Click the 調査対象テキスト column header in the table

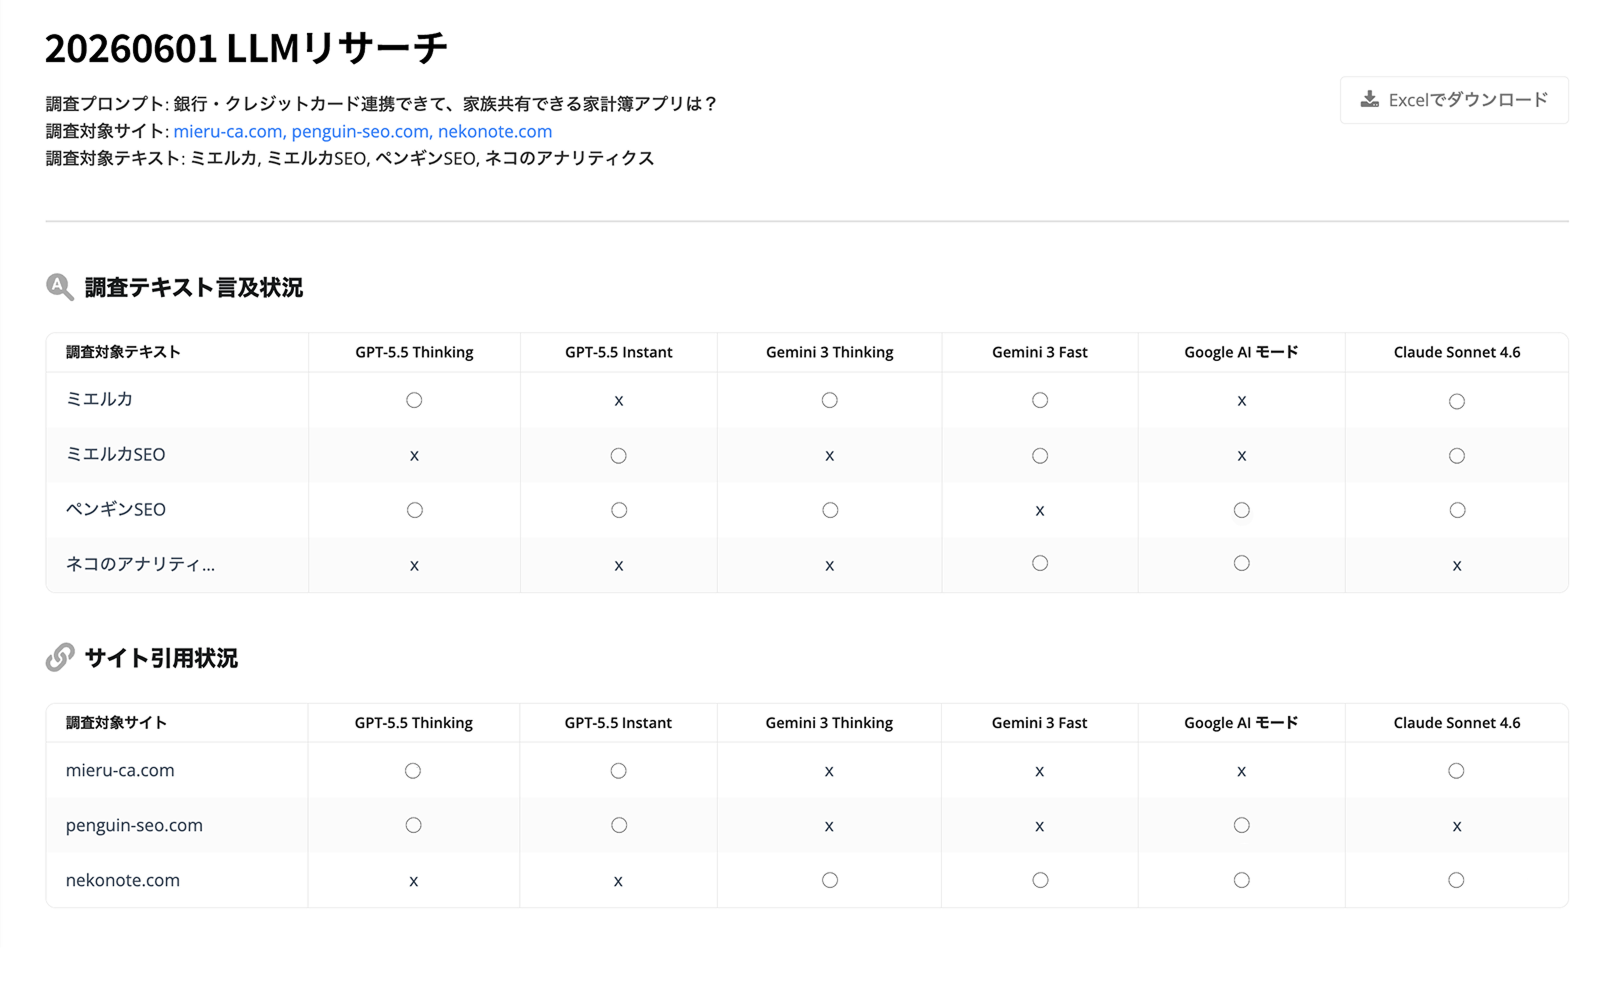pos(123,352)
